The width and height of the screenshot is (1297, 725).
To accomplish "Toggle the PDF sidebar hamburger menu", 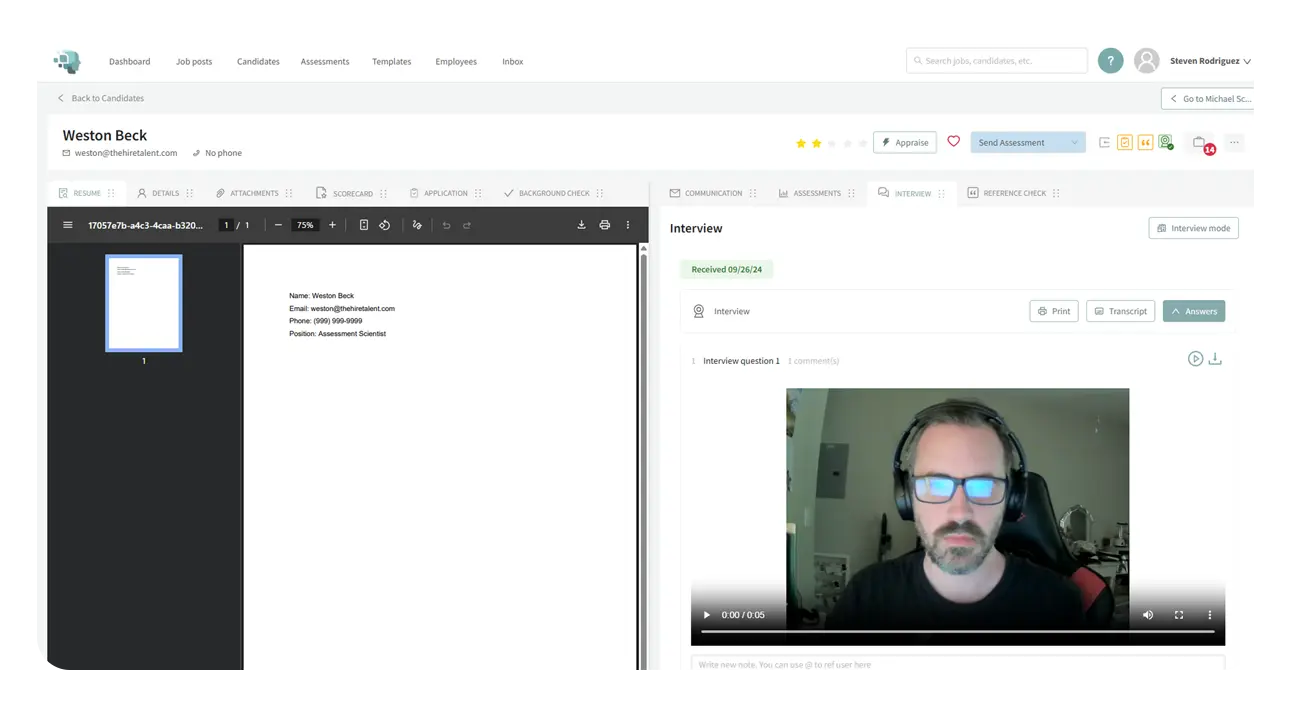I will point(68,225).
